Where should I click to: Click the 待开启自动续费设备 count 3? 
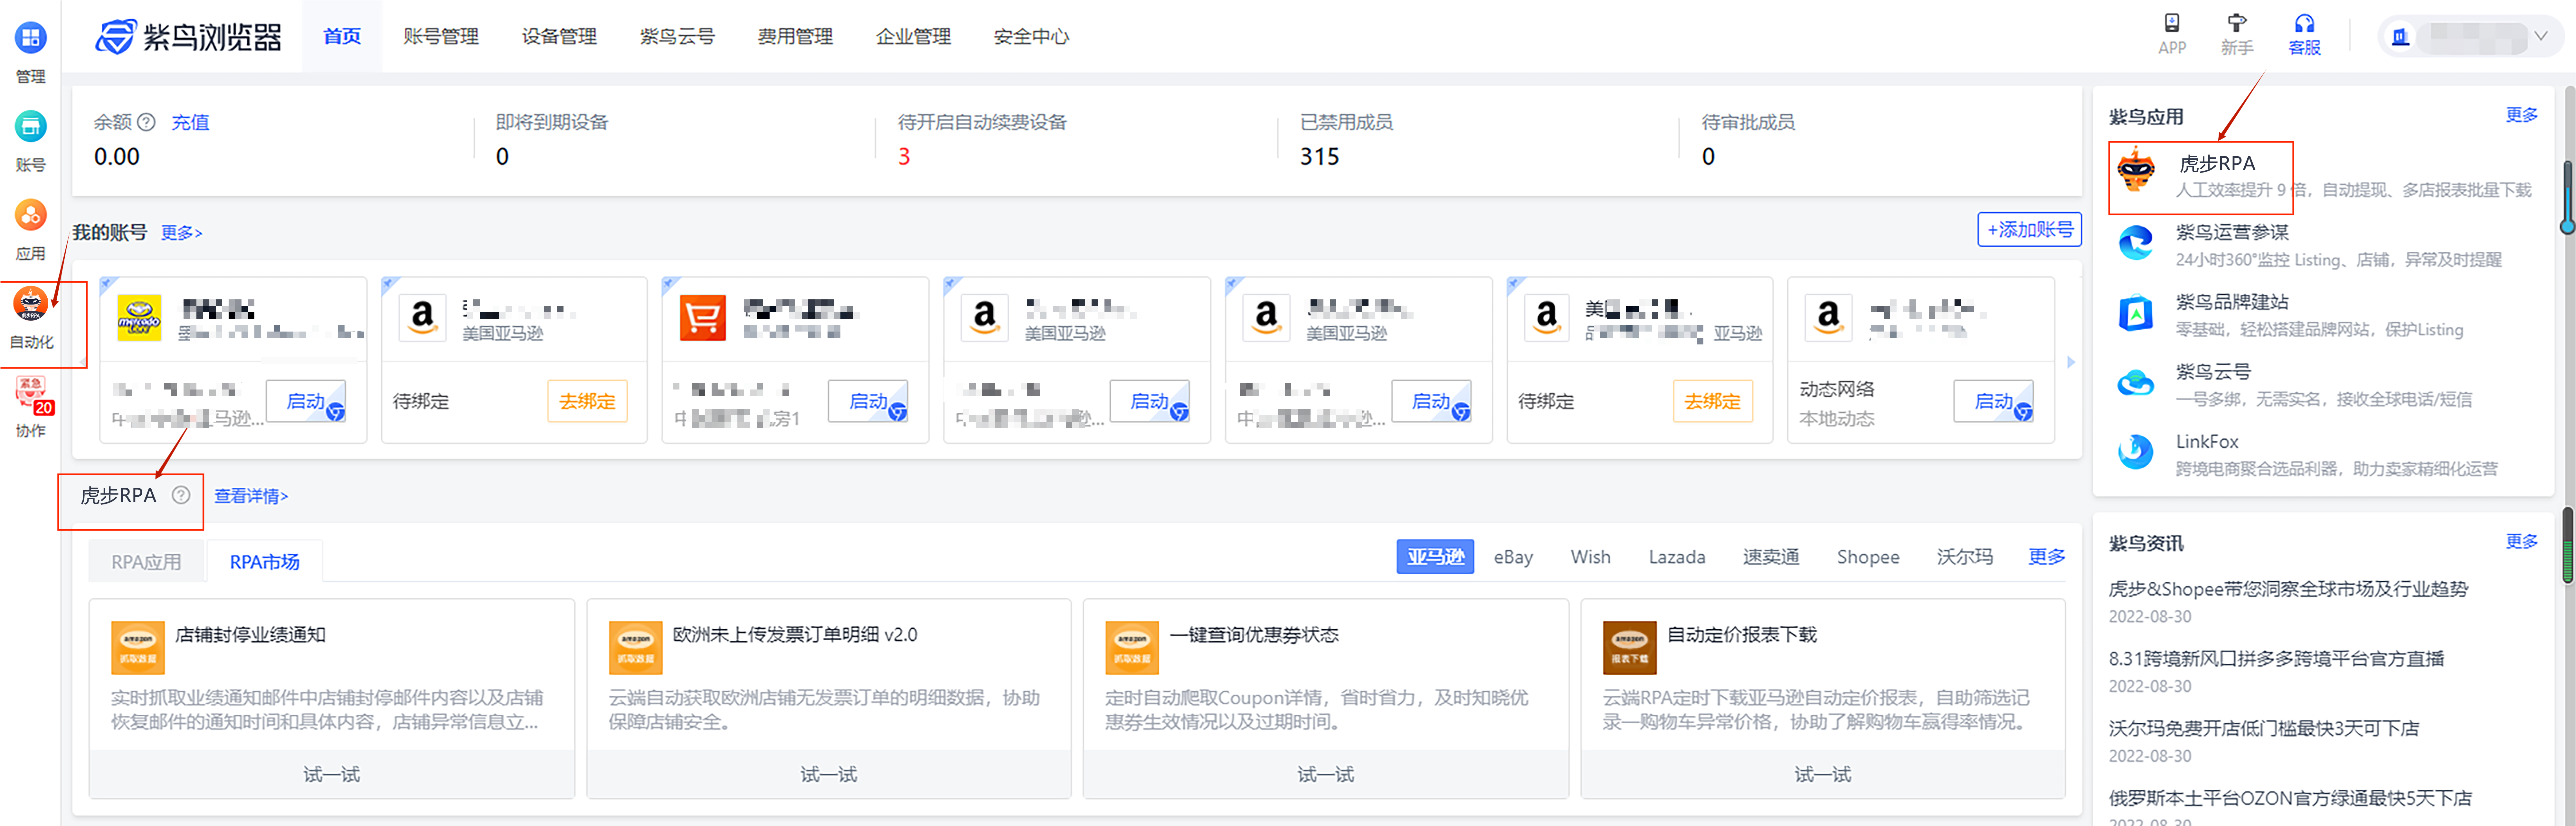pos(904,157)
